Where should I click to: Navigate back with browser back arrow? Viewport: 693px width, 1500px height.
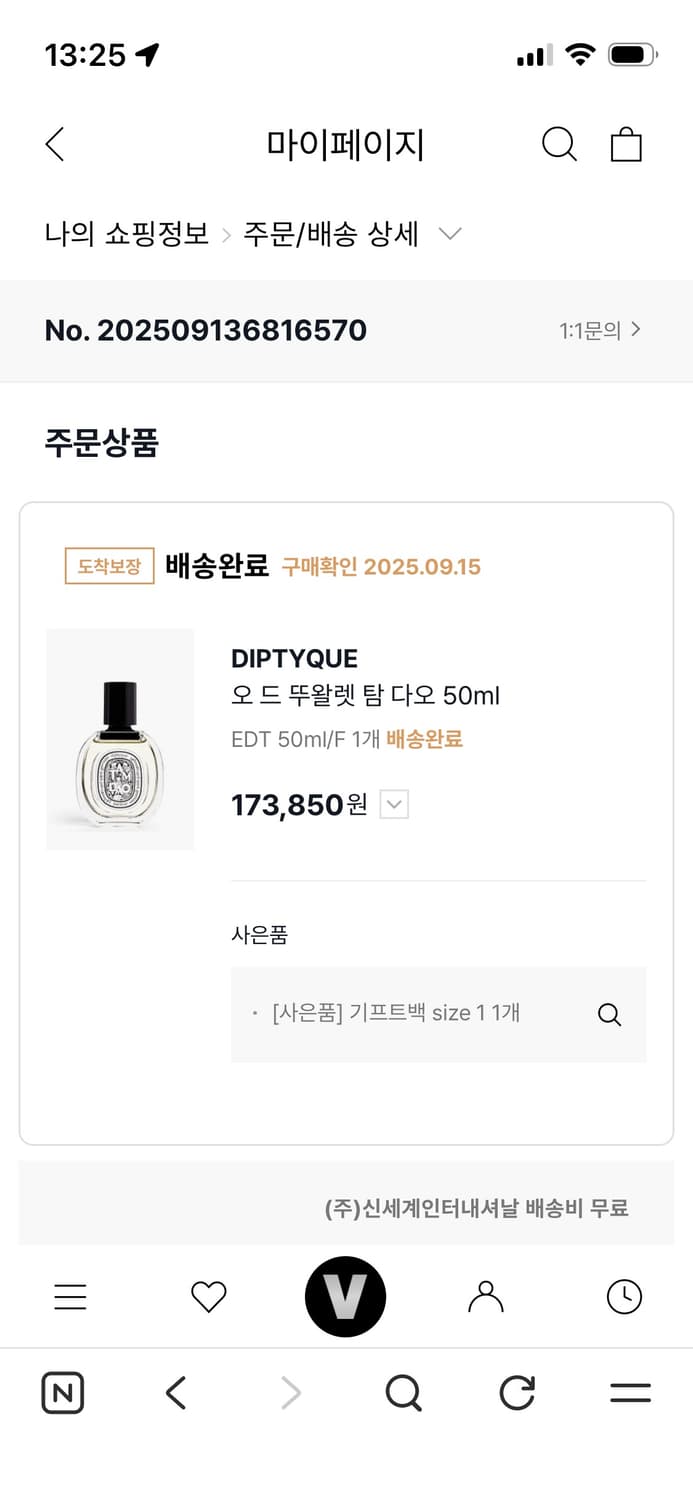point(175,1392)
